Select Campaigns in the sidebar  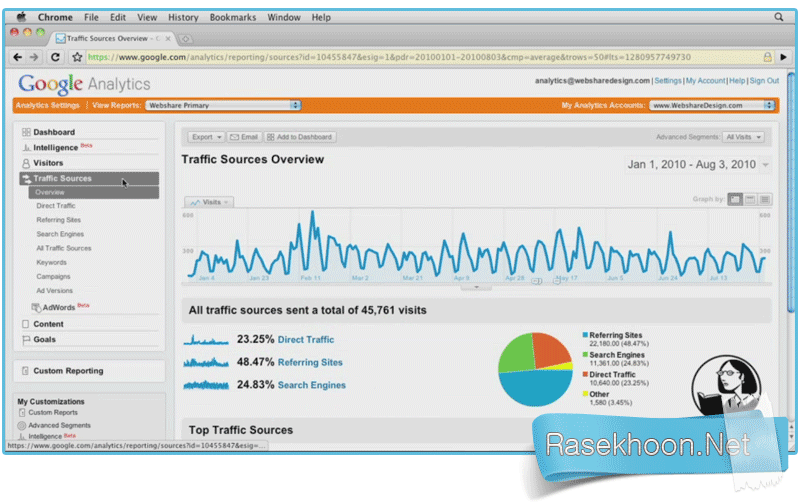53,276
